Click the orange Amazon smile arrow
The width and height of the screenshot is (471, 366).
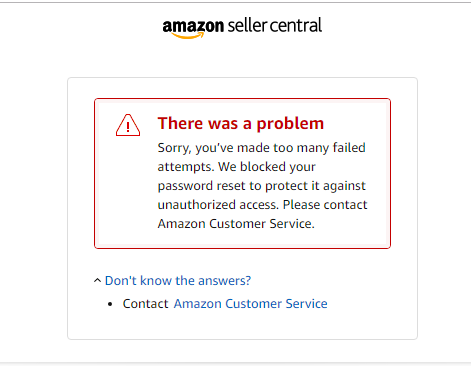(x=188, y=35)
